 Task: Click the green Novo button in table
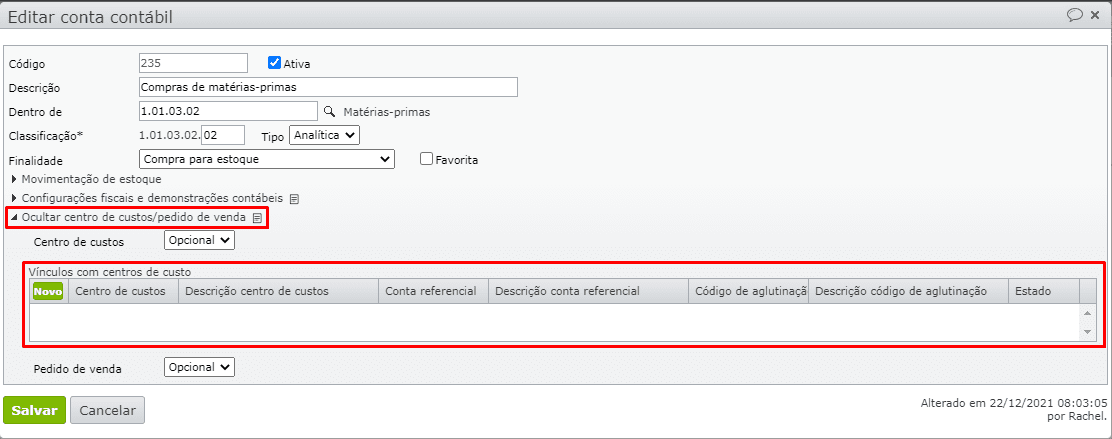(x=48, y=291)
